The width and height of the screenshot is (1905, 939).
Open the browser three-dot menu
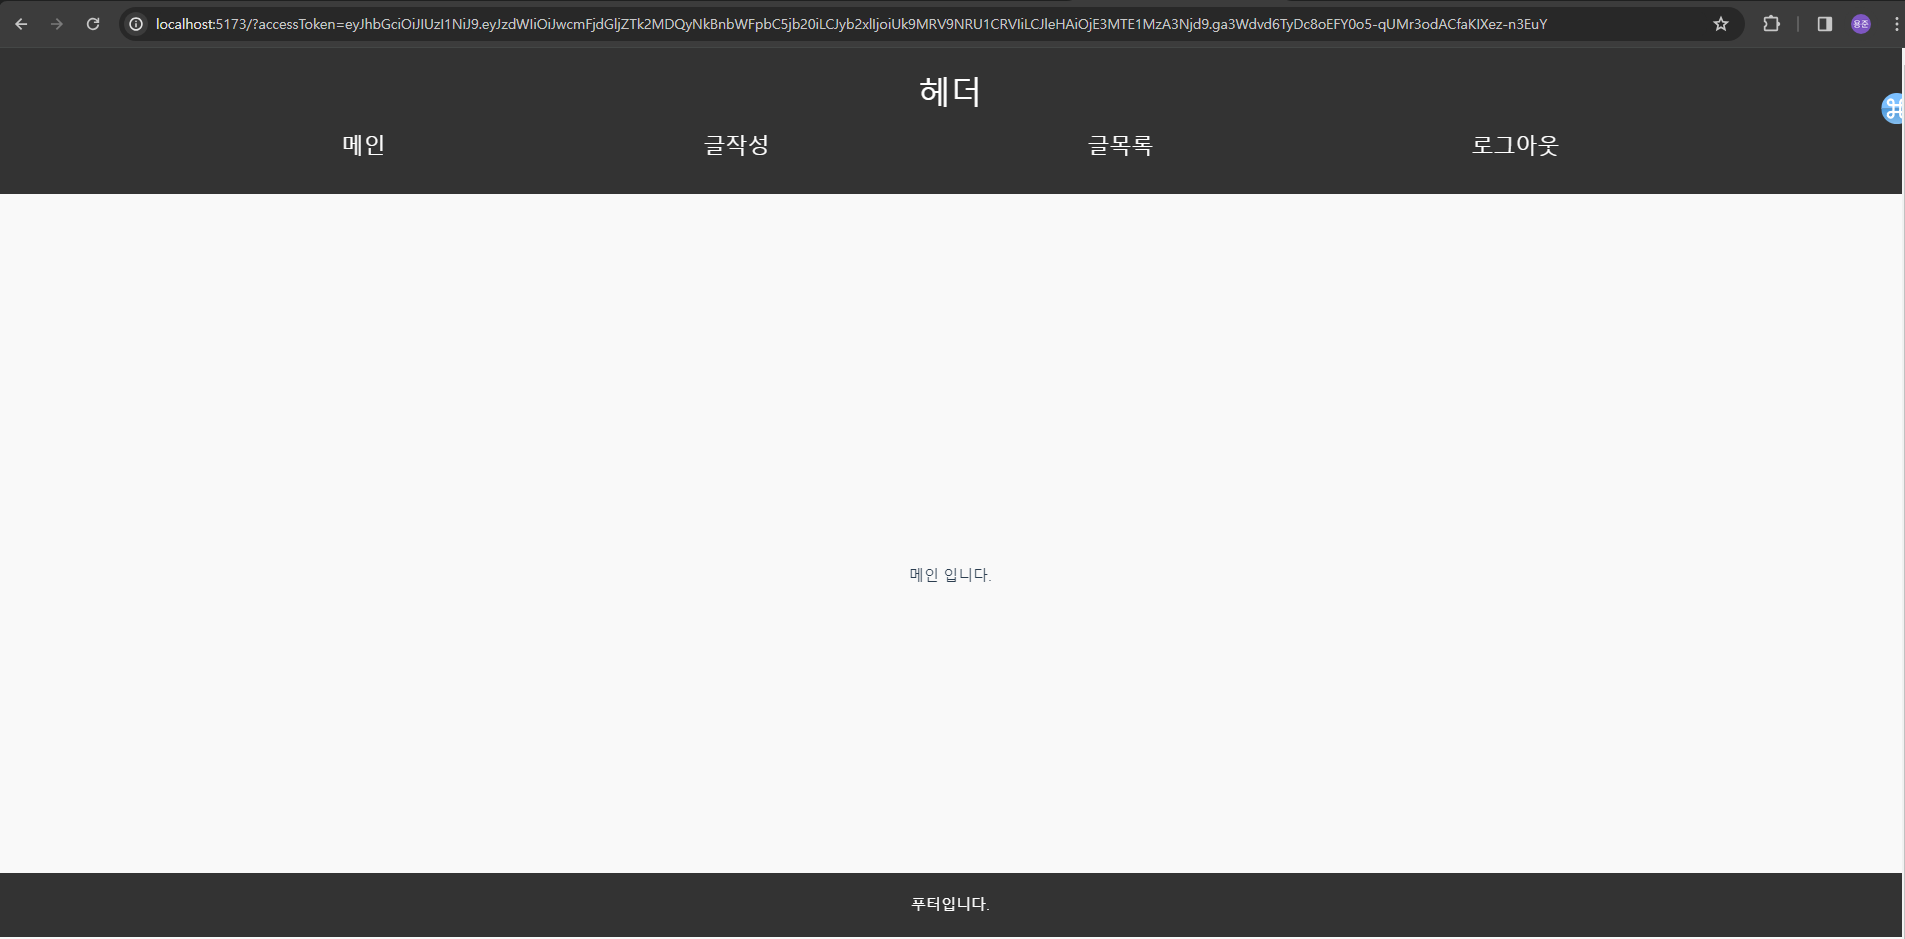coord(1896,24)
